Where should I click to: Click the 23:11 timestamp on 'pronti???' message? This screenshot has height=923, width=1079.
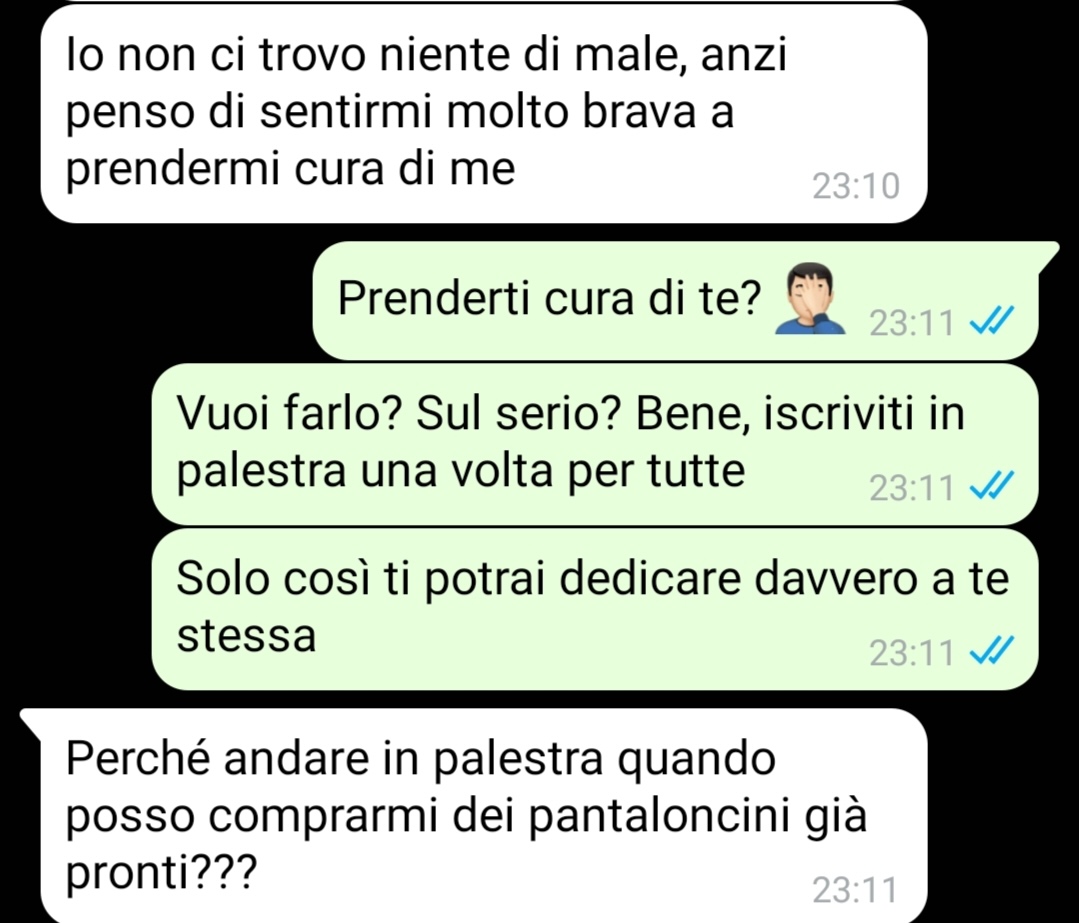click(x=855, y=889)
